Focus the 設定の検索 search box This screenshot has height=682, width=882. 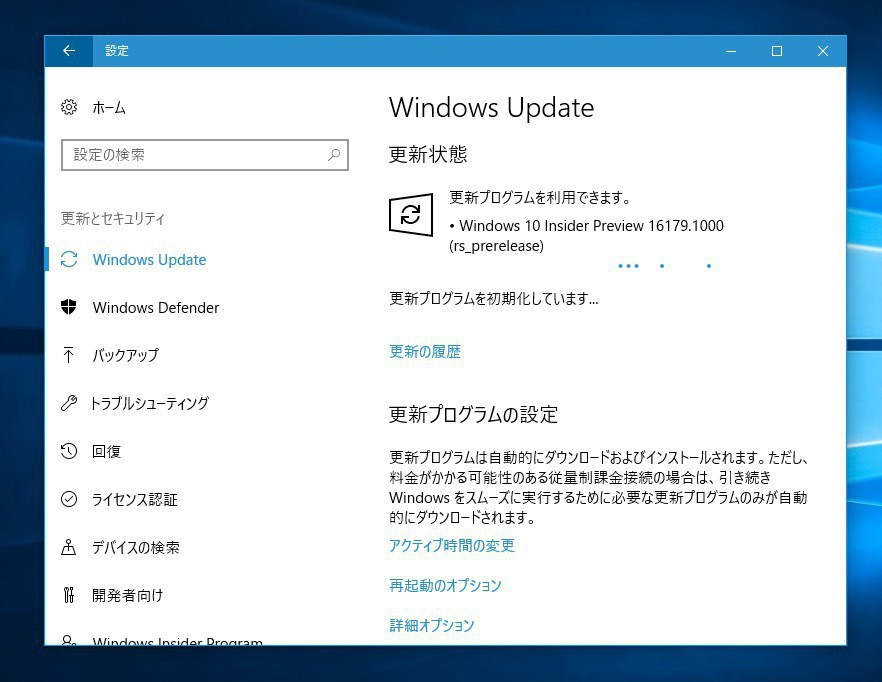pyautogui.click(x=205, y=155)
